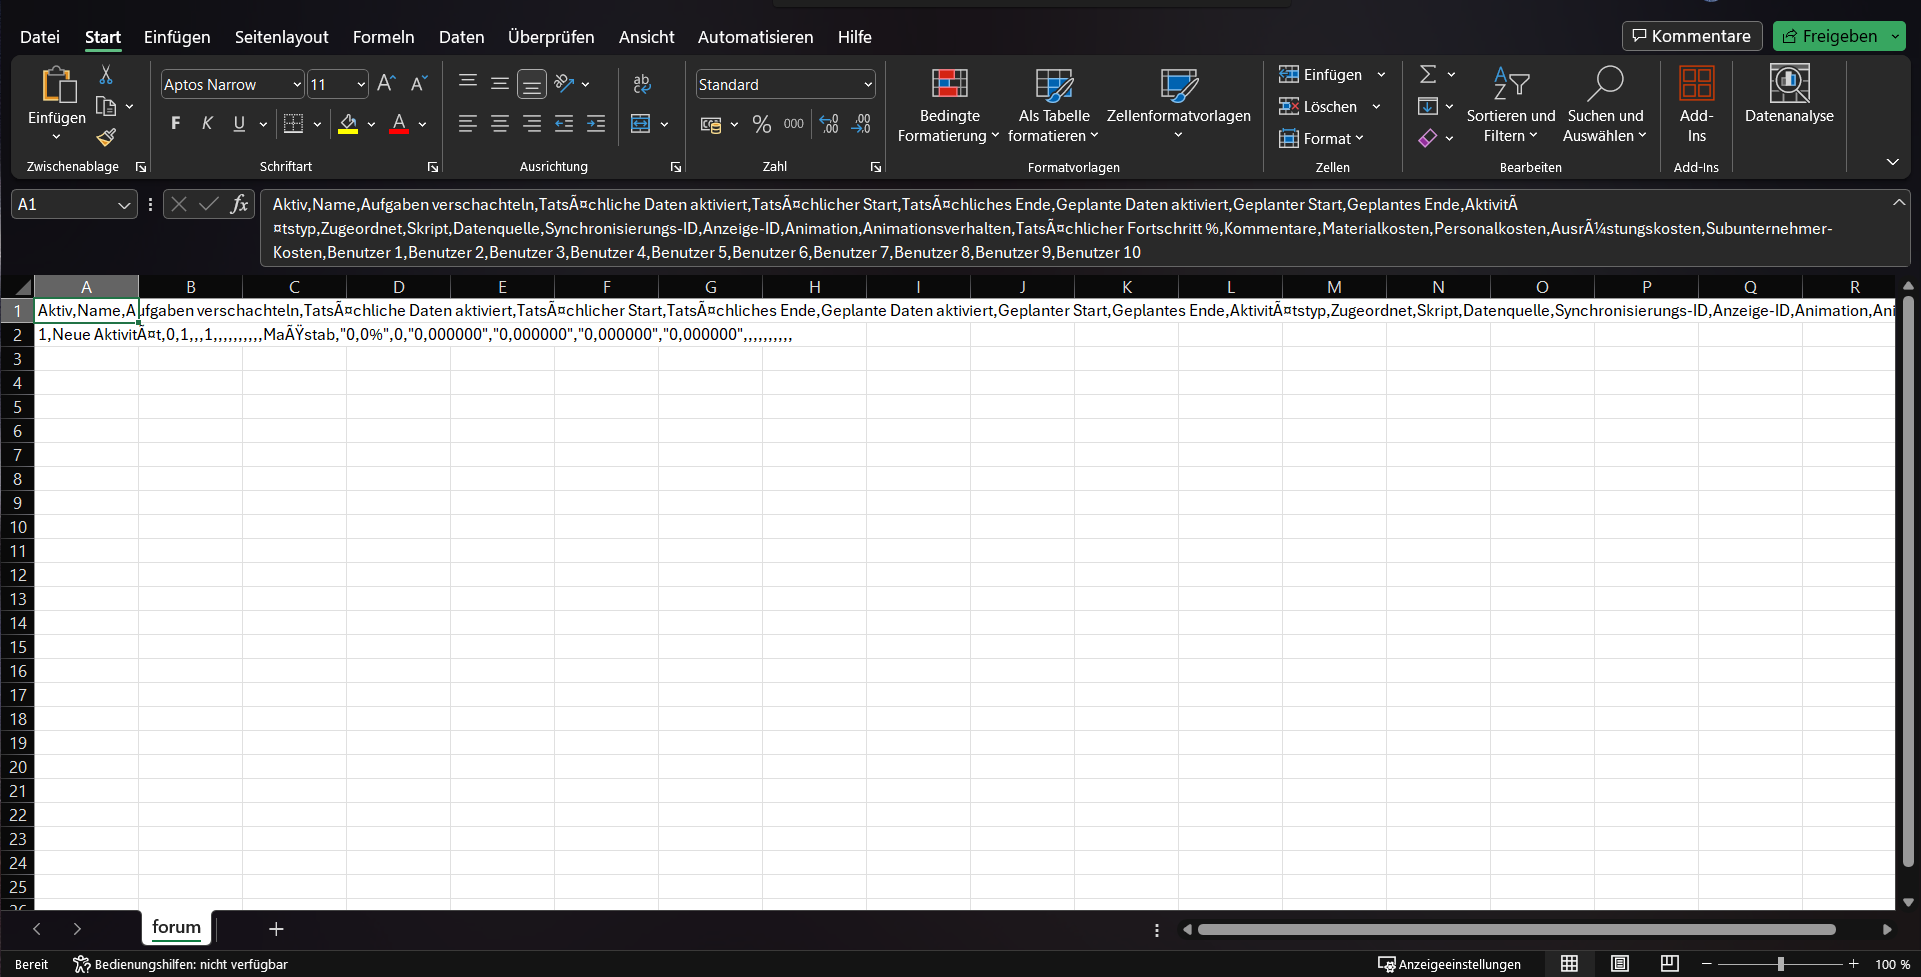Click Suchen und Auswählen
Viewport: 1921px width, 977px height.
[1604, 105]
